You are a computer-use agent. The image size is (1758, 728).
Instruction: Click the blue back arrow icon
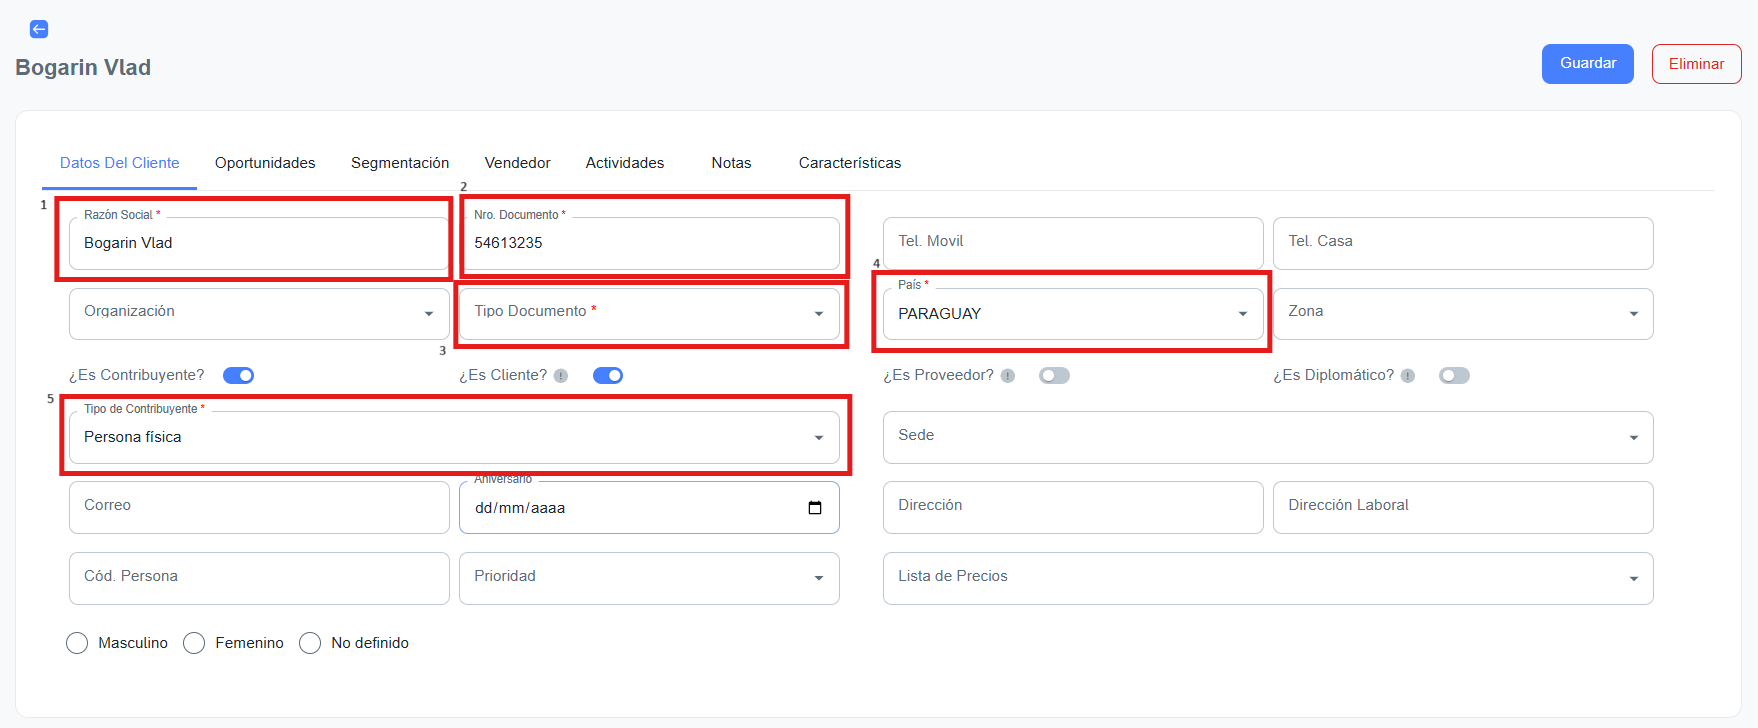coord(39,29)
